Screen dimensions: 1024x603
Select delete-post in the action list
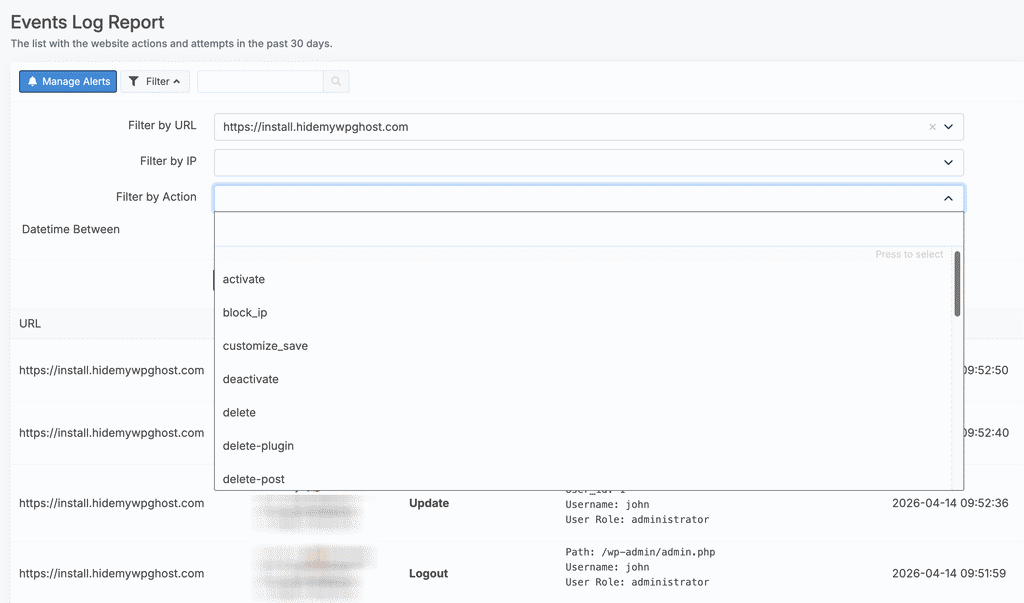(x=583, y=479)
